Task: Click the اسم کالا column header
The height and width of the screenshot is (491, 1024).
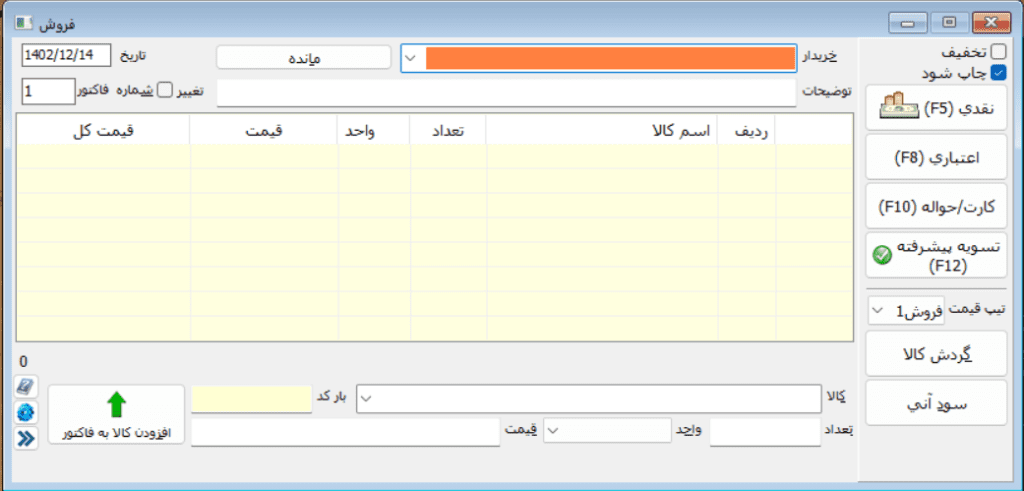Action: pyautogui.click(x=601, y=130)
